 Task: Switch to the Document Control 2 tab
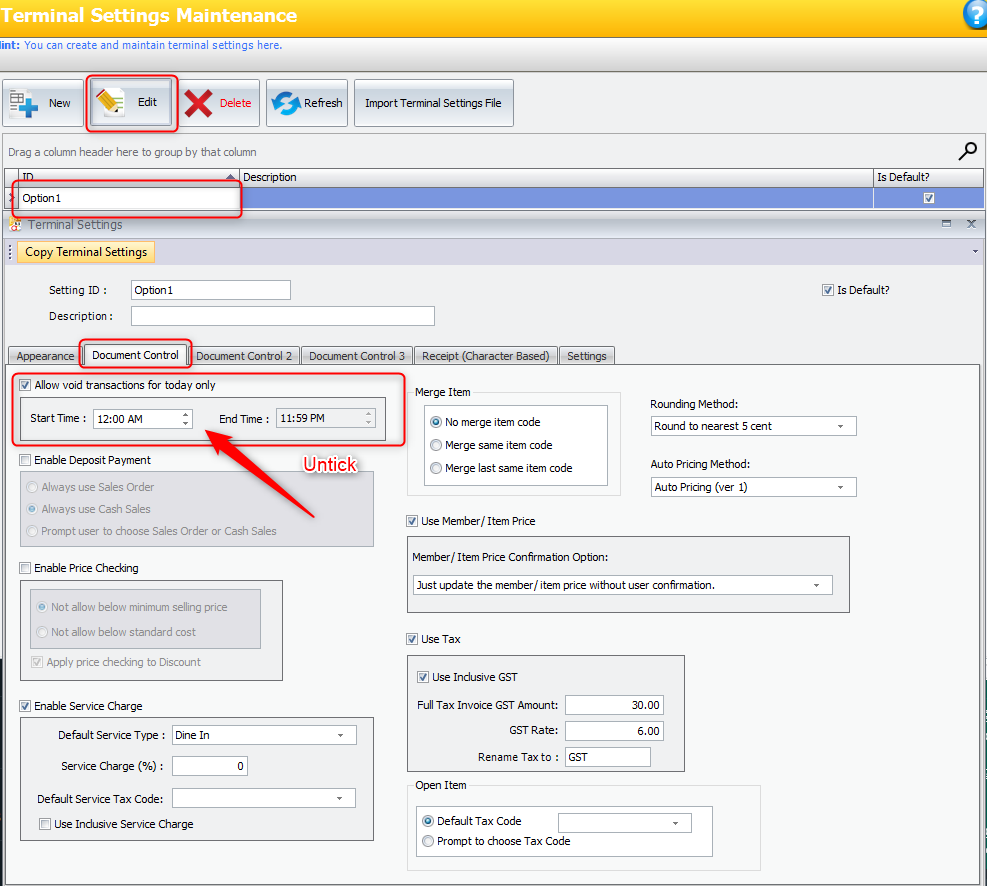click(244, 356)
